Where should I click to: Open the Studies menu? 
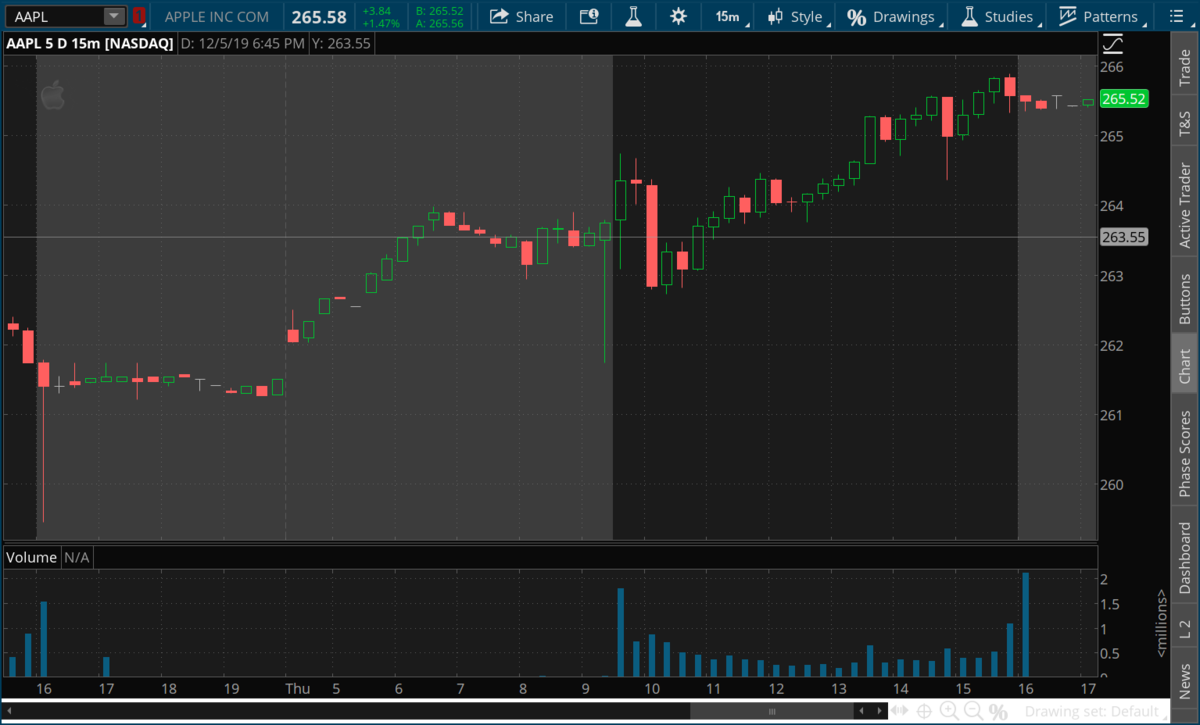point(998,16)
